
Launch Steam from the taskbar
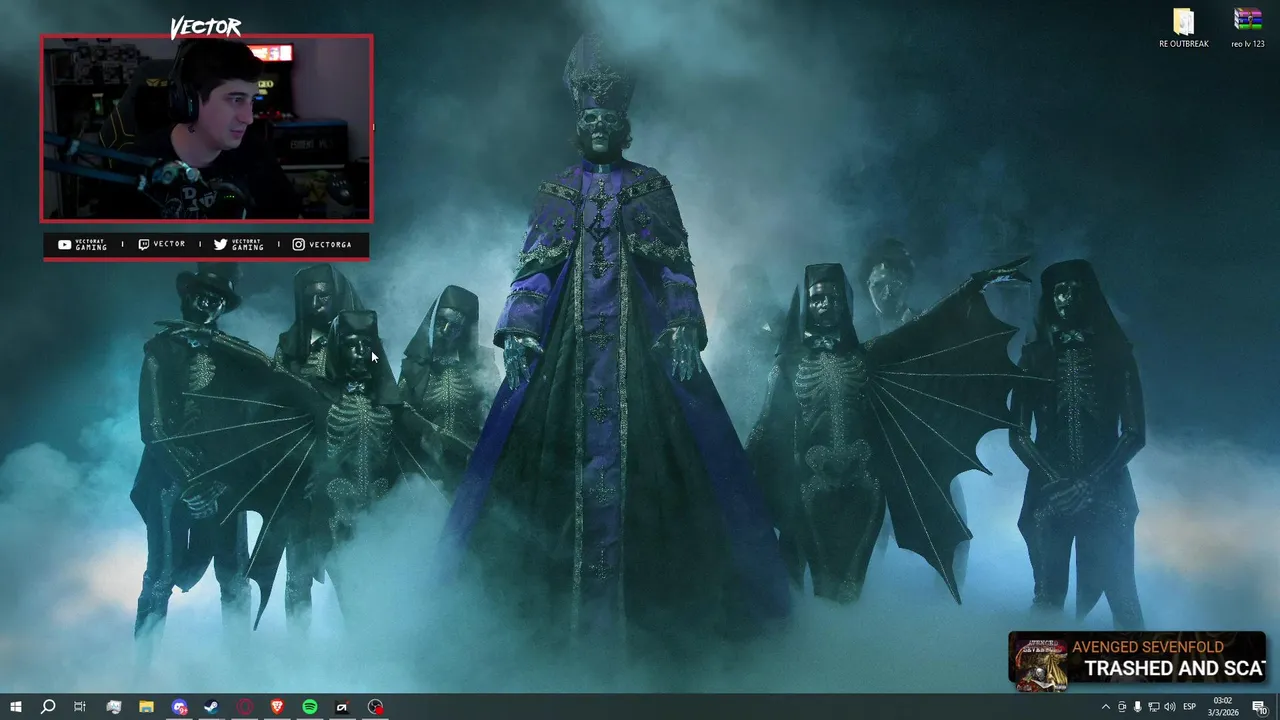pos(212,707)
